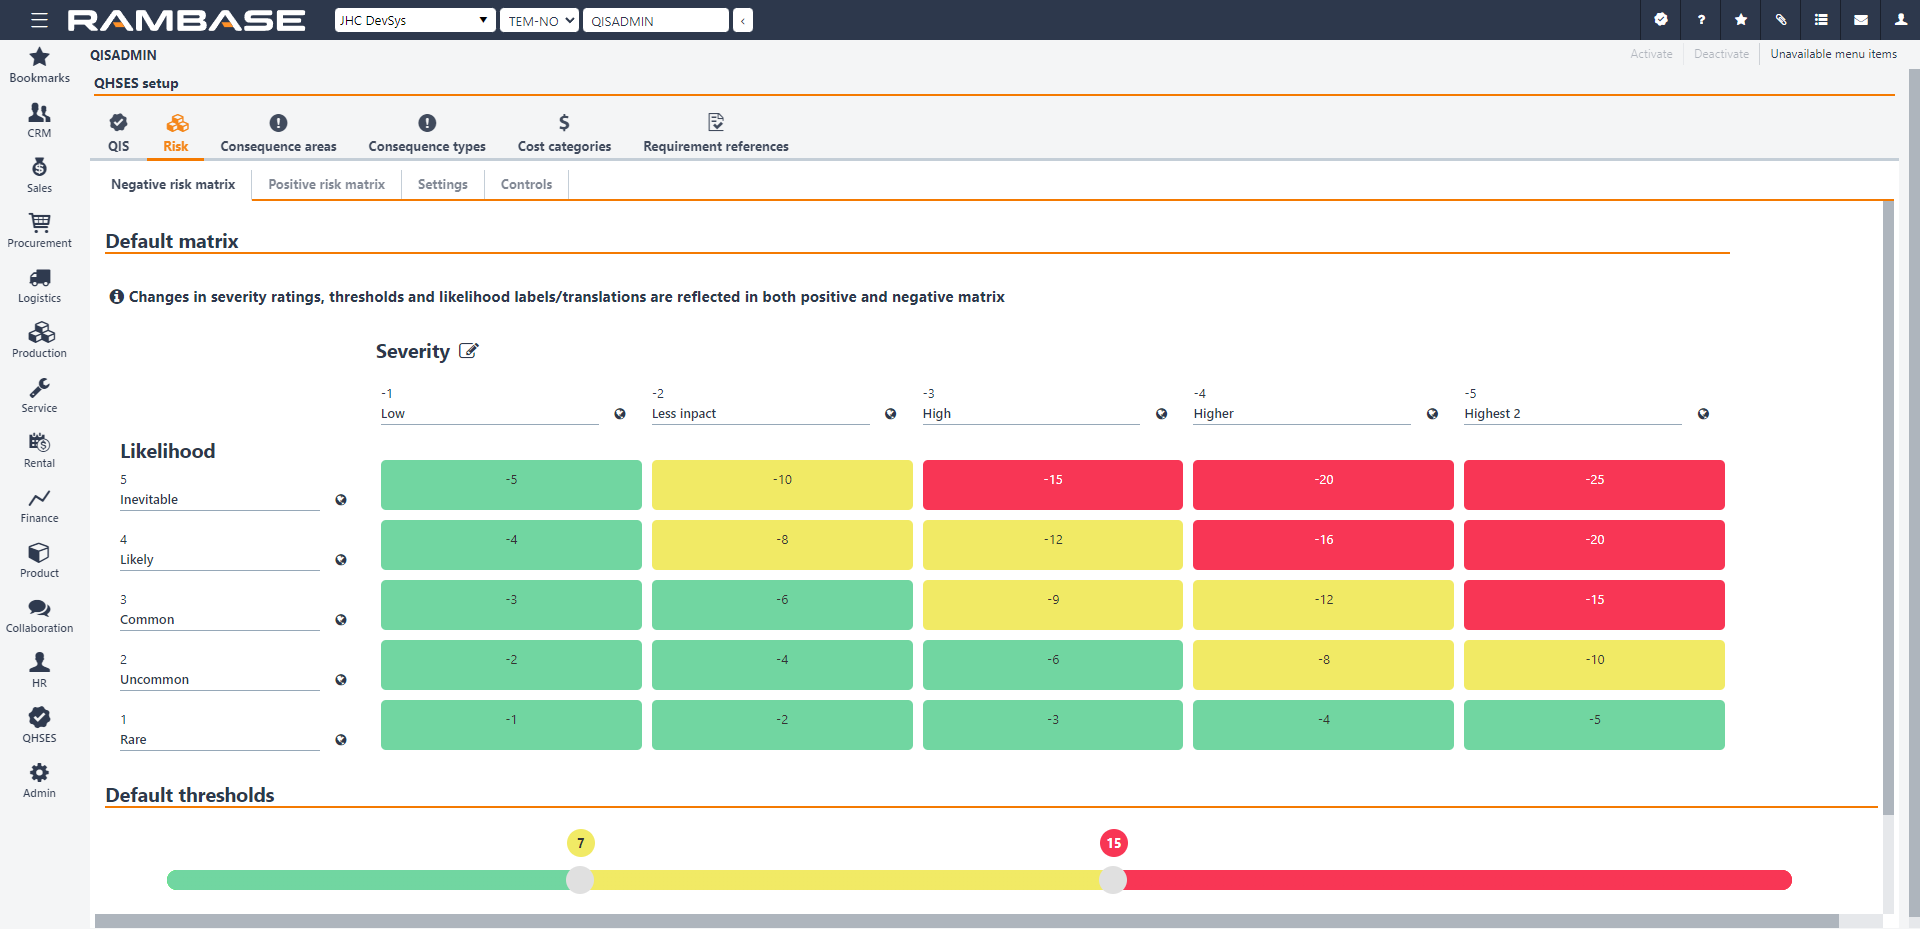Click the paperclip attachments icon in the top bar
The image size is (1920, 929).
pyautogui.click(x=1780, y=20)
